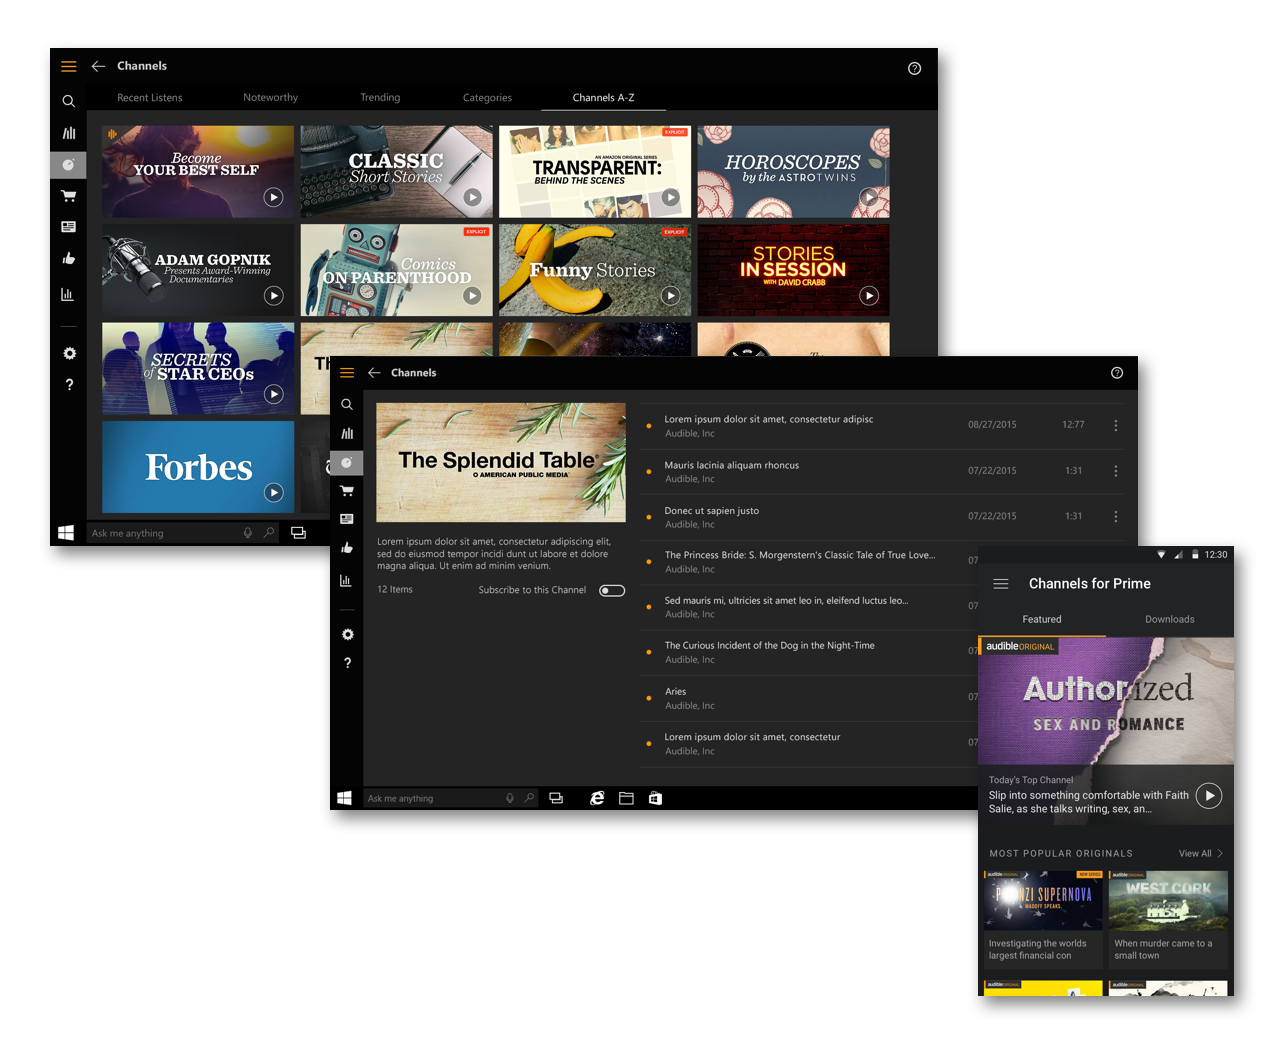The width and height of the screenshot is (1284, 1046).
Task: Open The Princess Bride episode row
Action: pos(808,562)
